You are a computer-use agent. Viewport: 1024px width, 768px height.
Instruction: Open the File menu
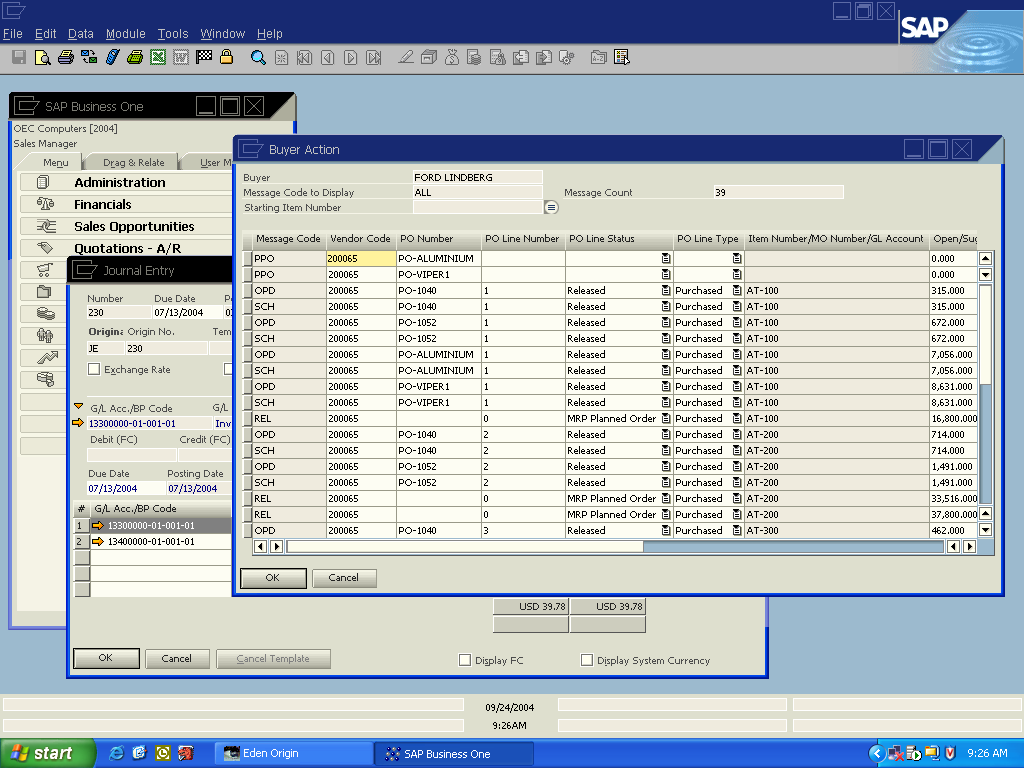point(12,34)
